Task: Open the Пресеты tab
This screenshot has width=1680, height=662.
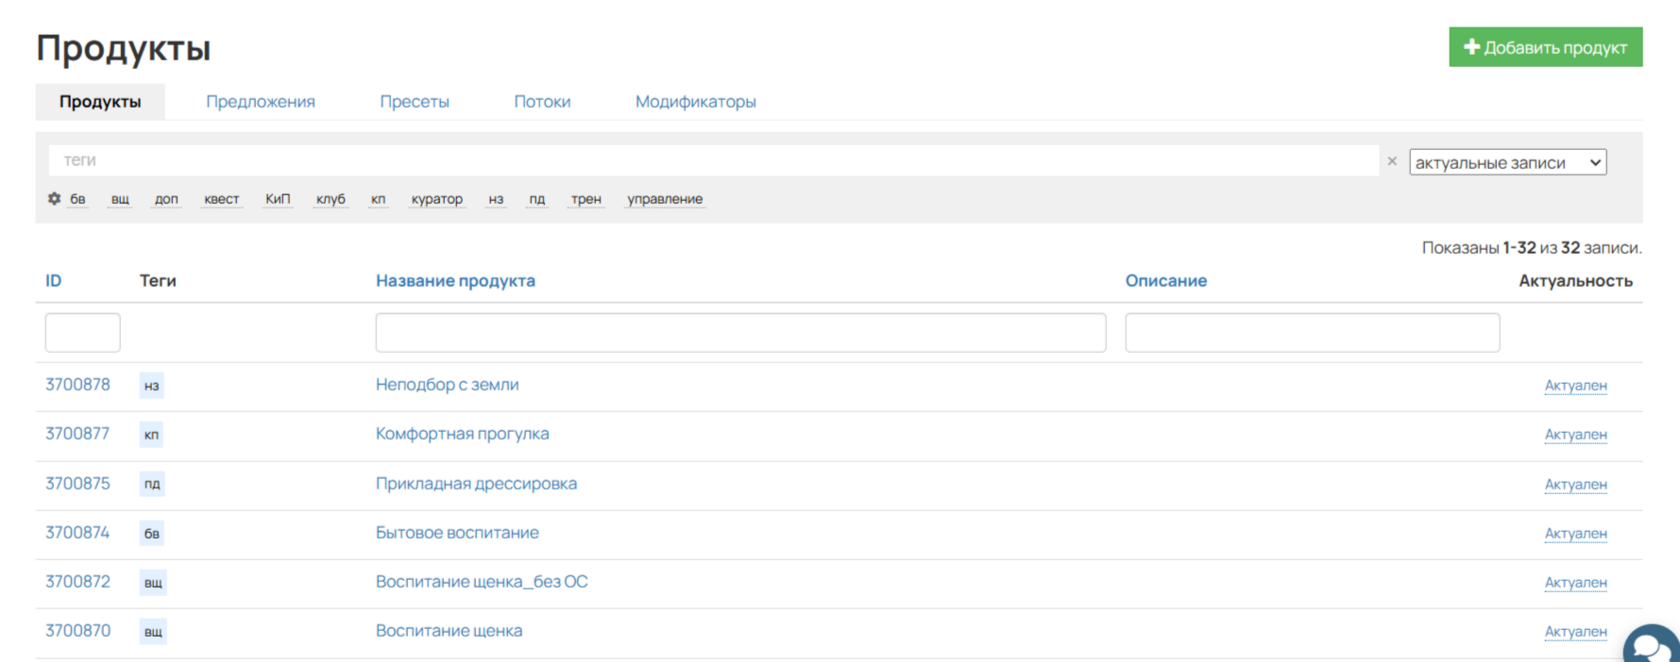Action: pos(414,102)
